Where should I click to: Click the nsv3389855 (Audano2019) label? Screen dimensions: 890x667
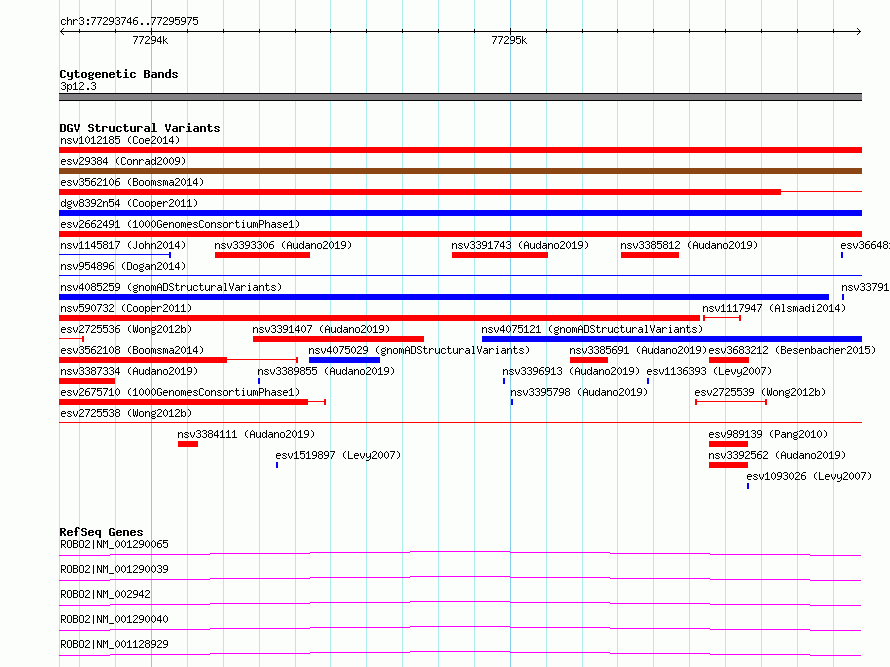(326, 371)
